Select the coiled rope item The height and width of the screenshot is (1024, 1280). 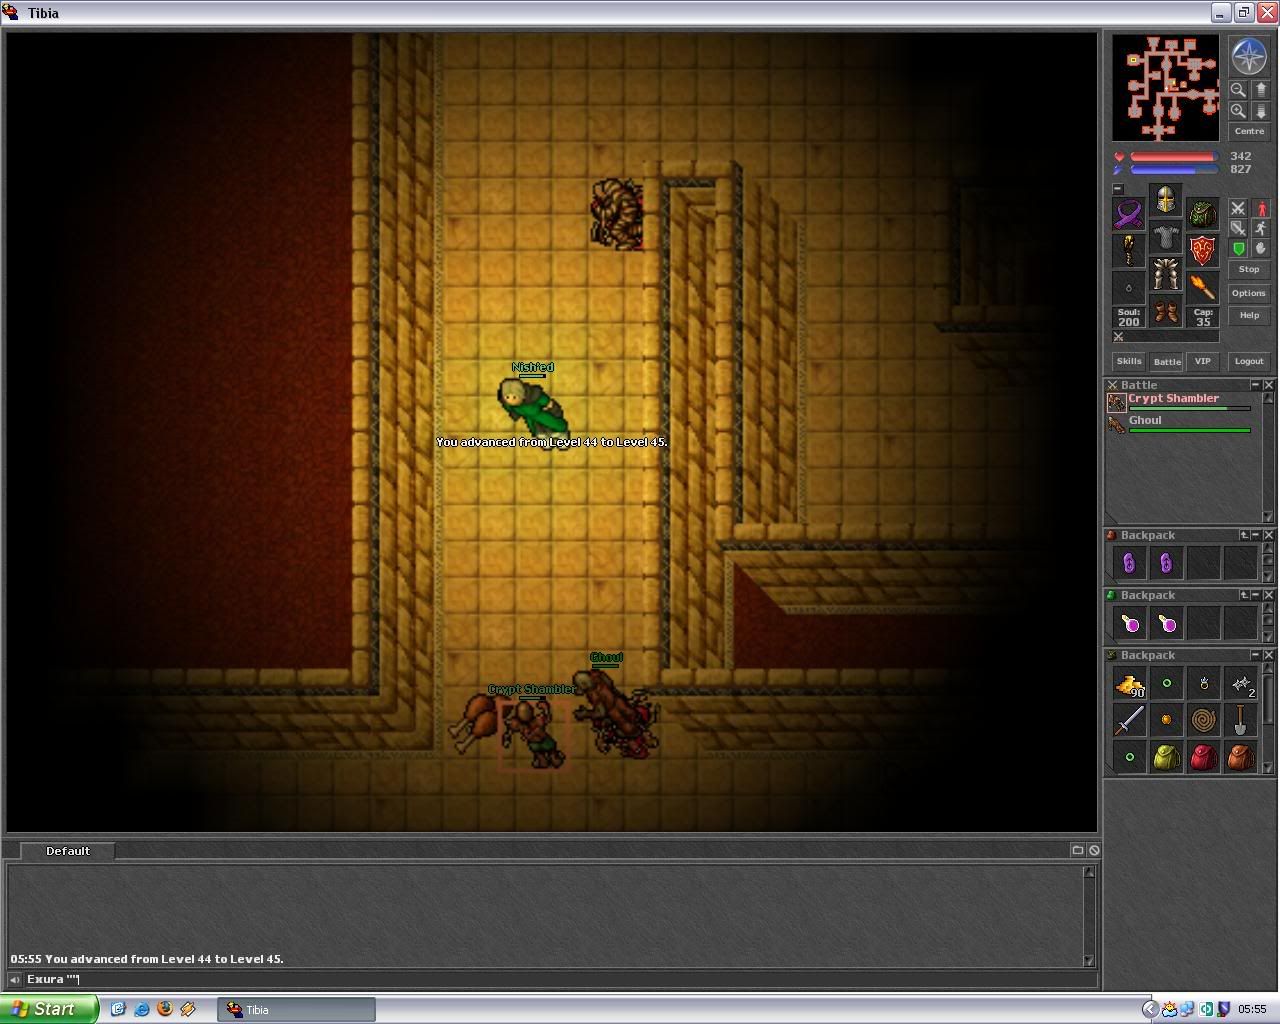point(1203,720)
